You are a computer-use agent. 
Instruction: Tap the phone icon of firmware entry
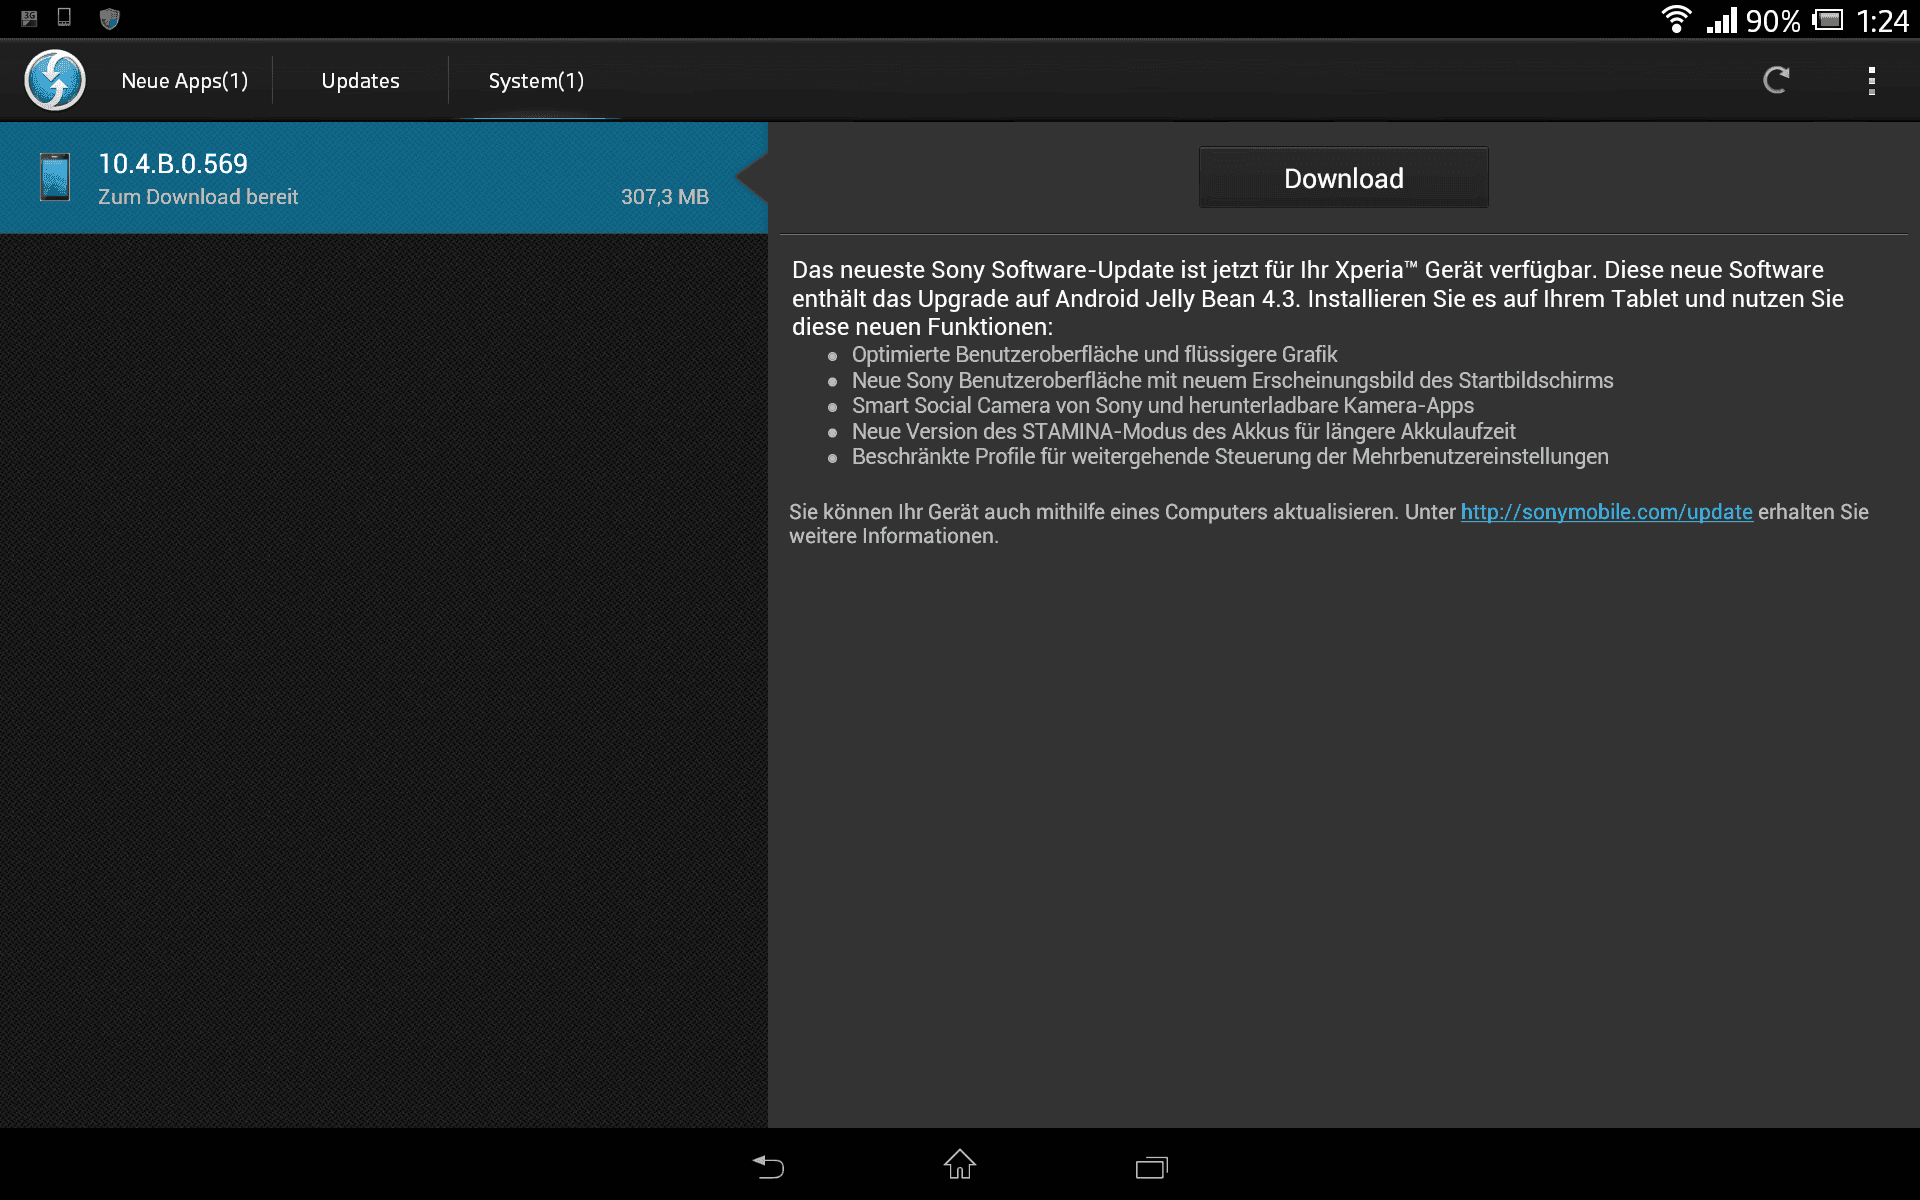(x=55, y=177)
